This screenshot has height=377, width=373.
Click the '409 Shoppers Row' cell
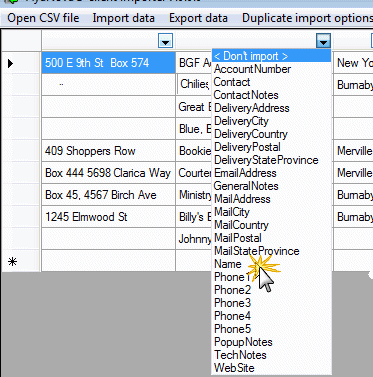(108, 151)
